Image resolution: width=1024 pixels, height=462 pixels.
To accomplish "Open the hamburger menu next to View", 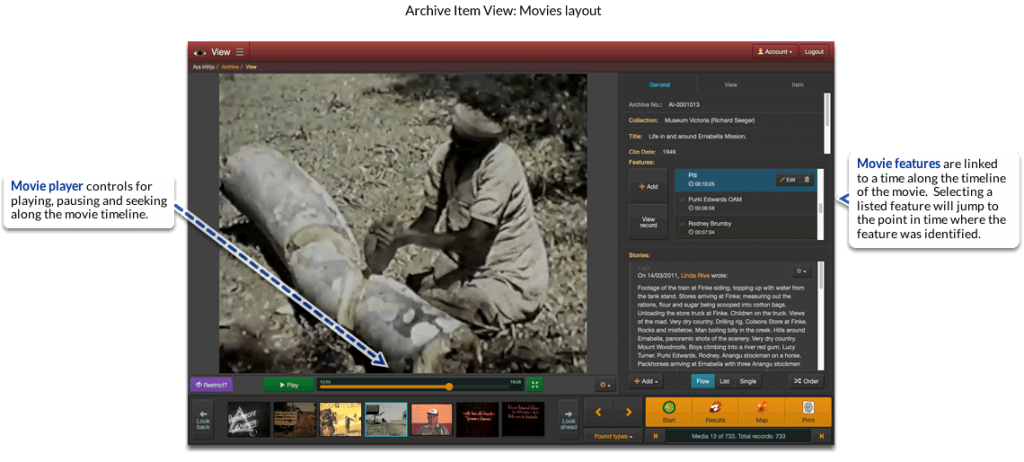I will pyautogui.click(x=240, y=52).
